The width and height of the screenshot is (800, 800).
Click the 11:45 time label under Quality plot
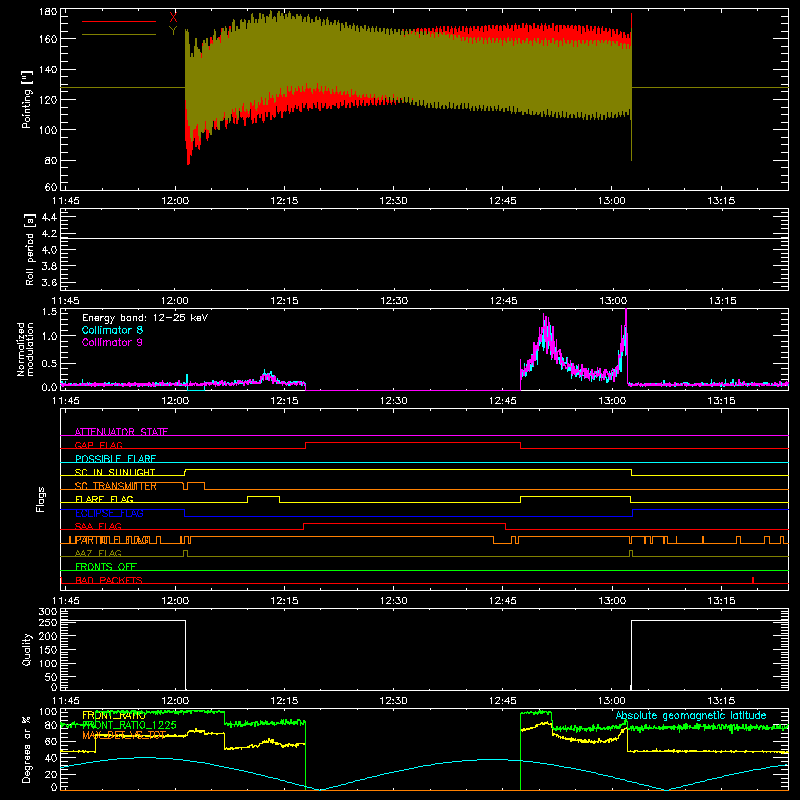(66, 701)
